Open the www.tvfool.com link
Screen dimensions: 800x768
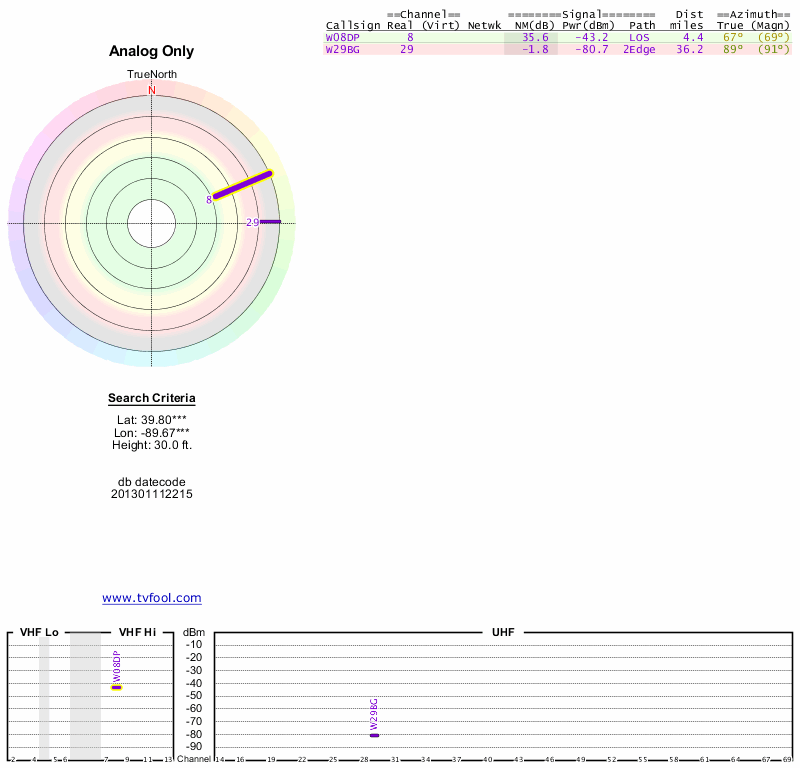151,598
